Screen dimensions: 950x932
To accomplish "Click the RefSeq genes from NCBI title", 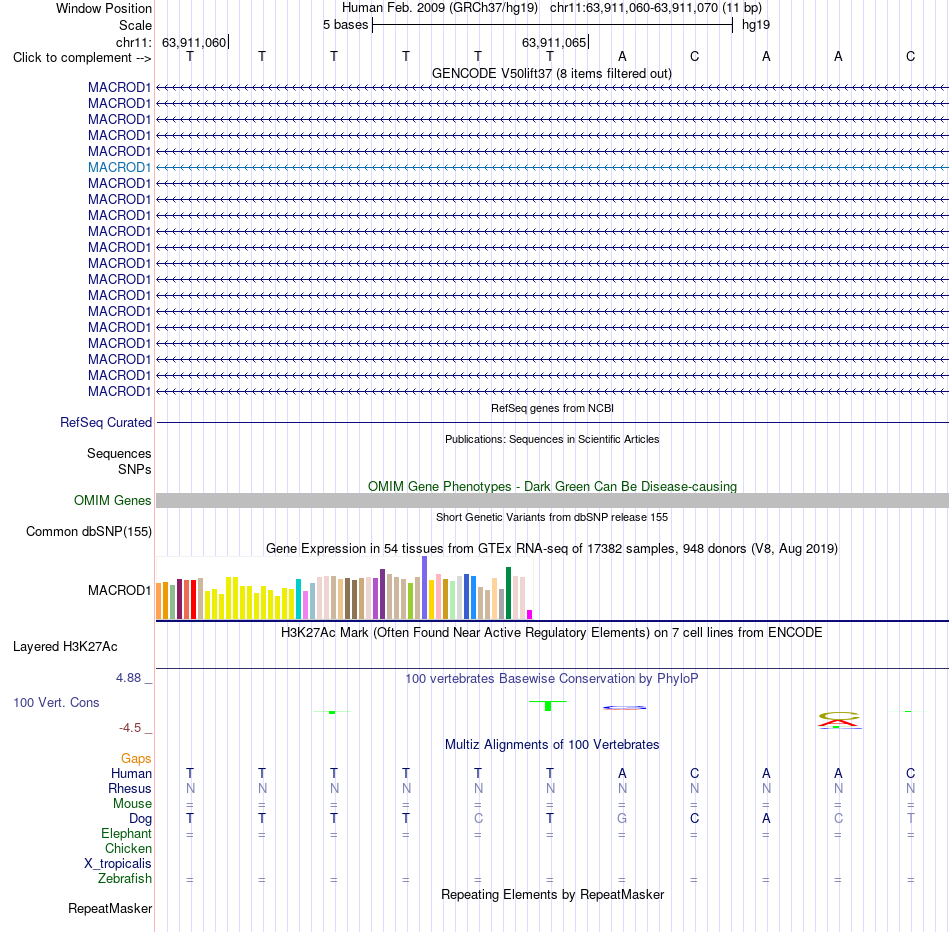I will pos(552,408).
